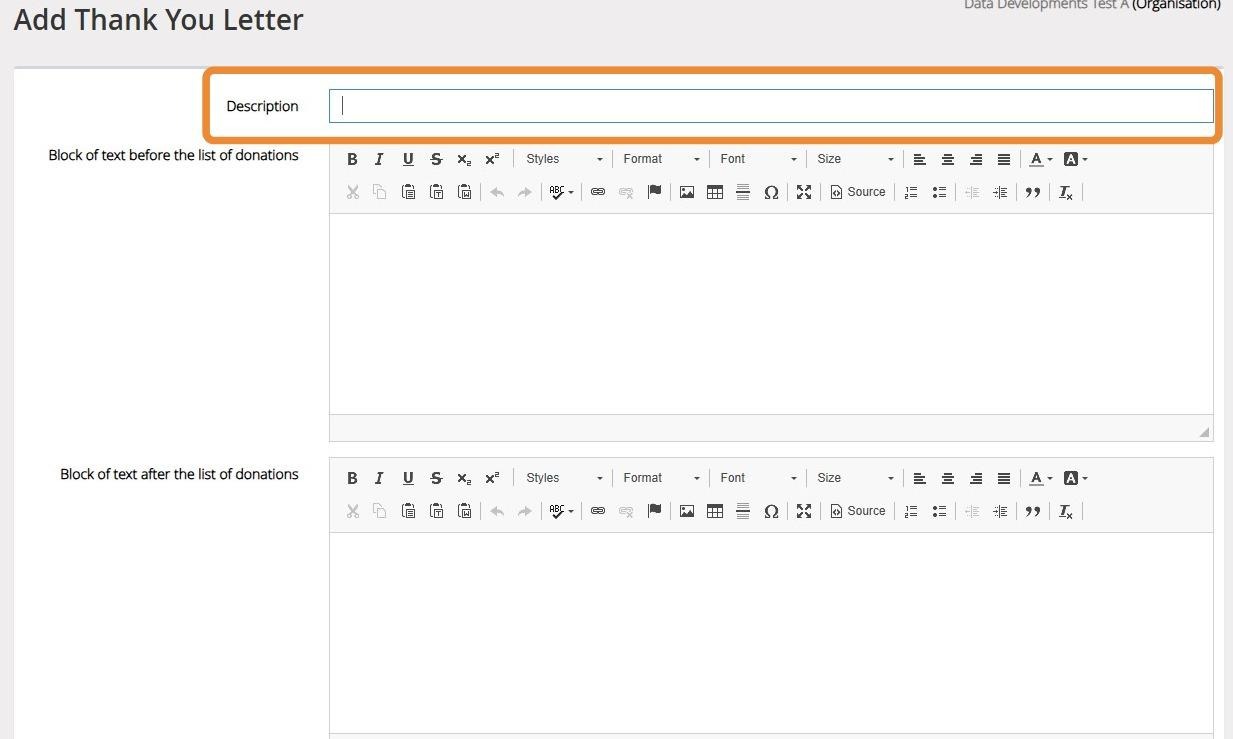Open Styles dropdown in the after-donations editor
The image size is (1233, 739).
[x=564, y=478]
